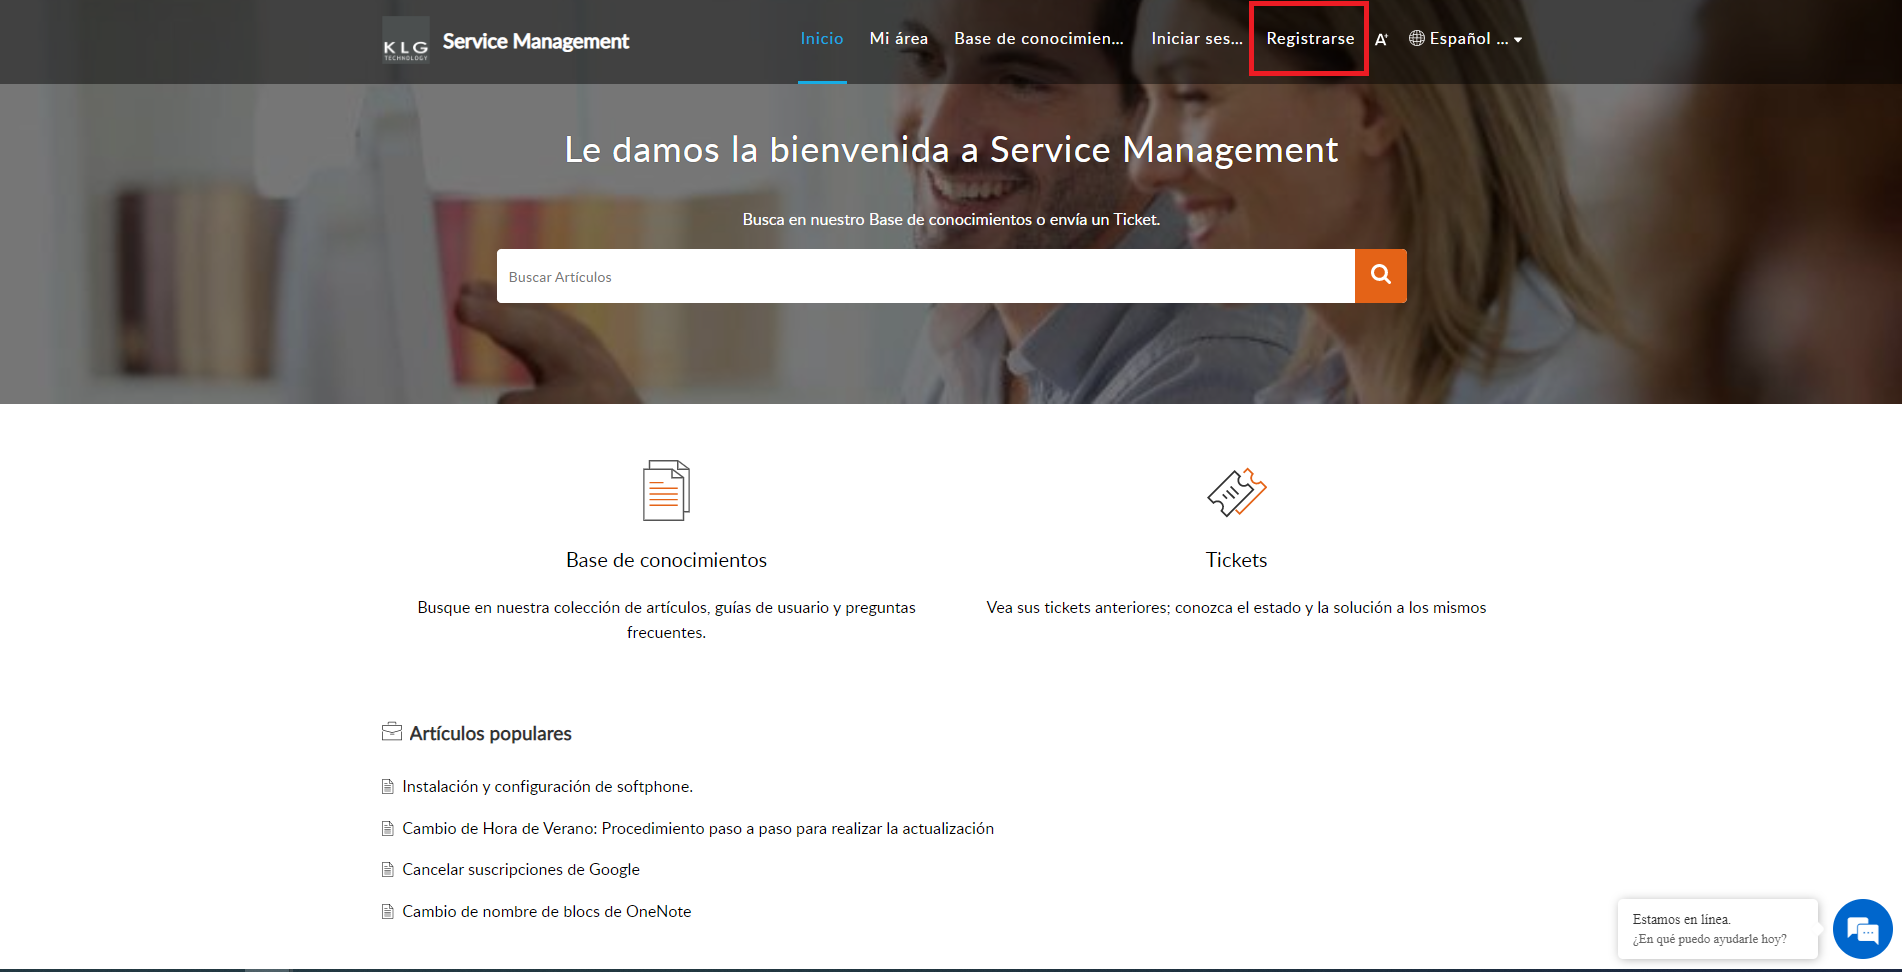Click the Service Management title link
Screen dimensions: 1902x972
tap(536, 41)
